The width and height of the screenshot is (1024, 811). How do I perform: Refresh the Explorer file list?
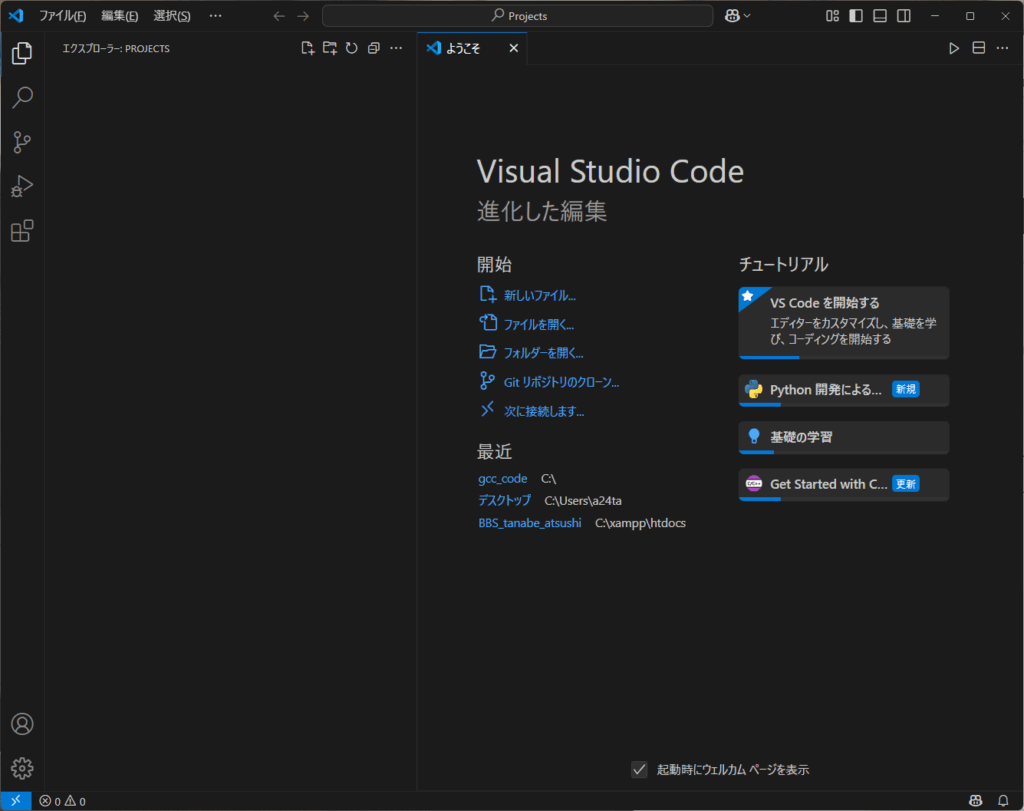click(352, 48)
